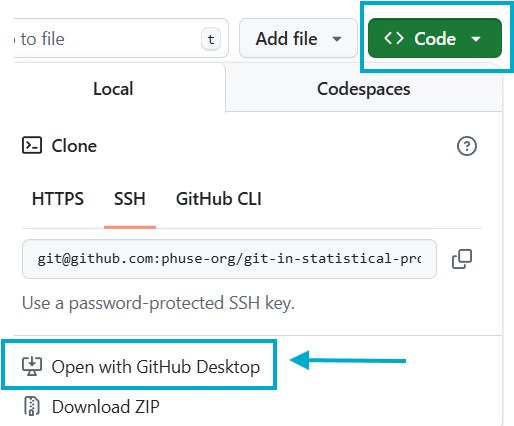
Task: Click the 'Use a password-protected SSH key.' text
Action: coord(158,303)
